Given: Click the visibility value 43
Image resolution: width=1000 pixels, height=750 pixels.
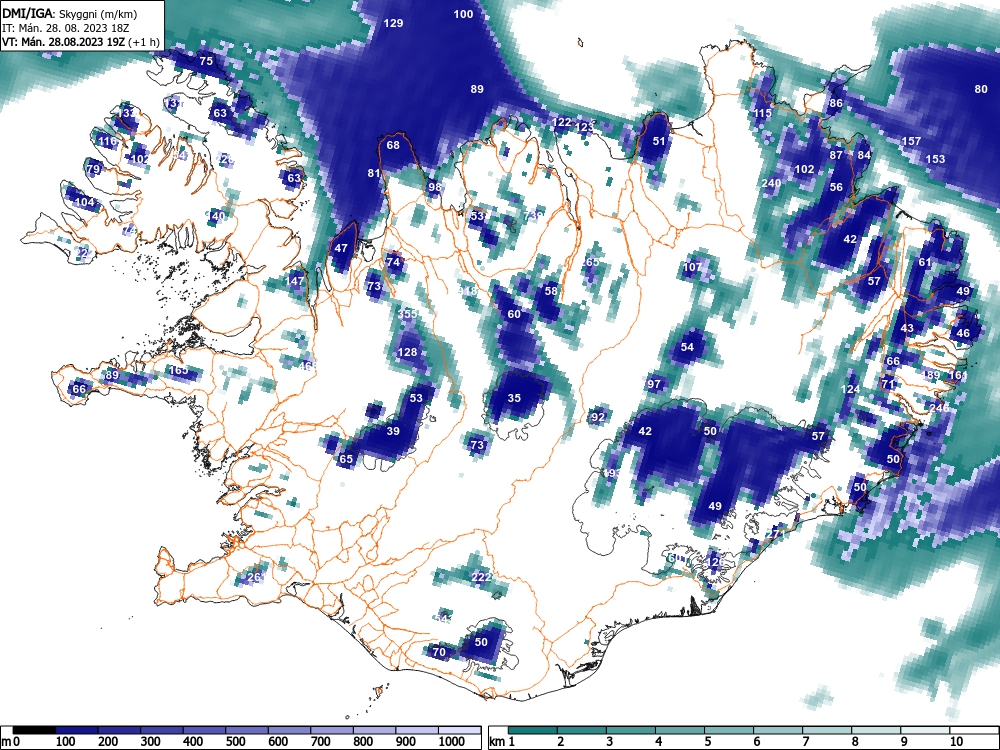Looking at the screenshot, I should pos(907,328).
